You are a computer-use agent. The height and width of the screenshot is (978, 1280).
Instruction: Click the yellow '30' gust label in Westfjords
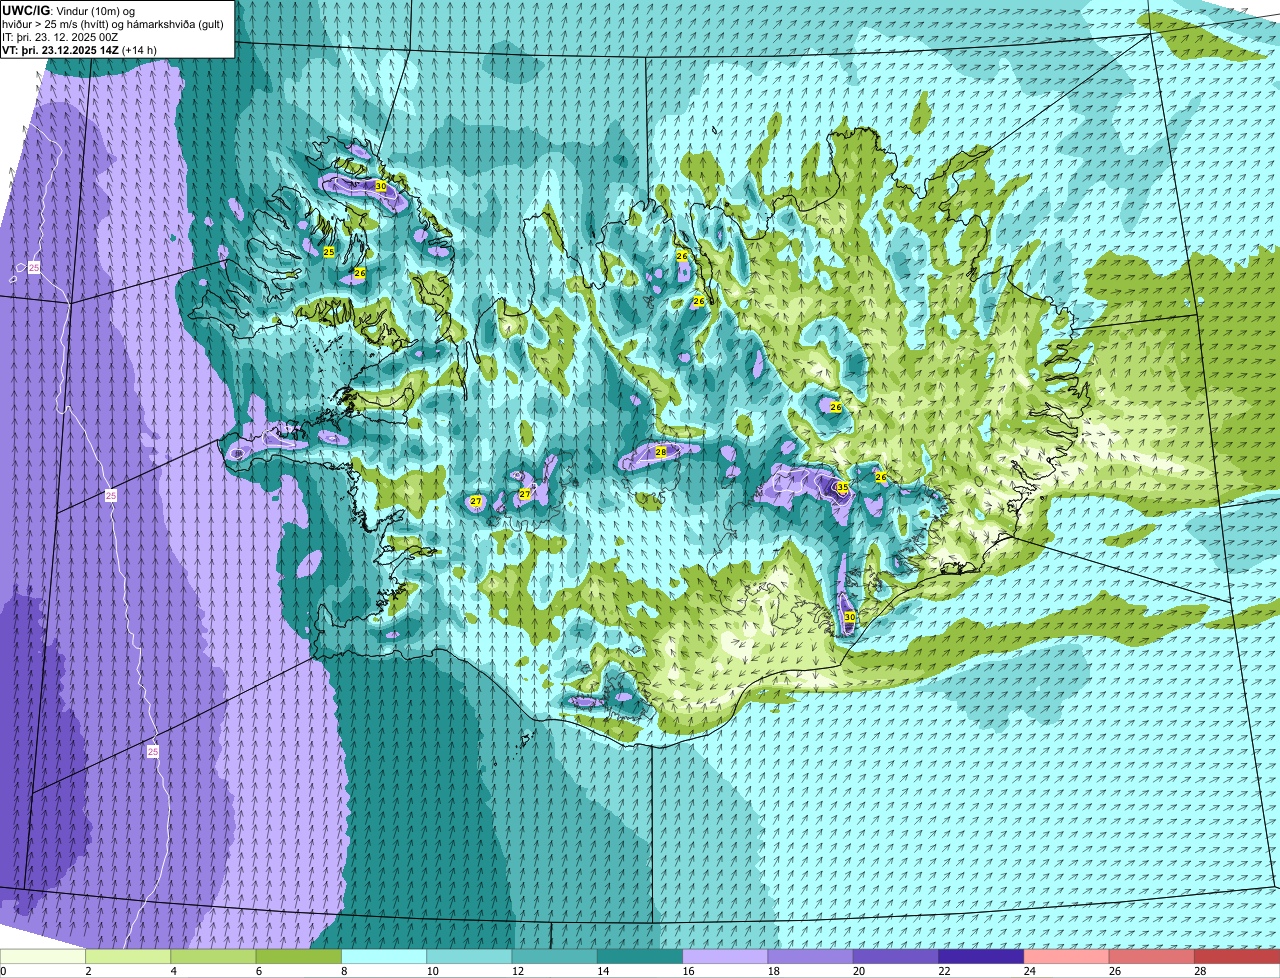[x=380, y=186]
